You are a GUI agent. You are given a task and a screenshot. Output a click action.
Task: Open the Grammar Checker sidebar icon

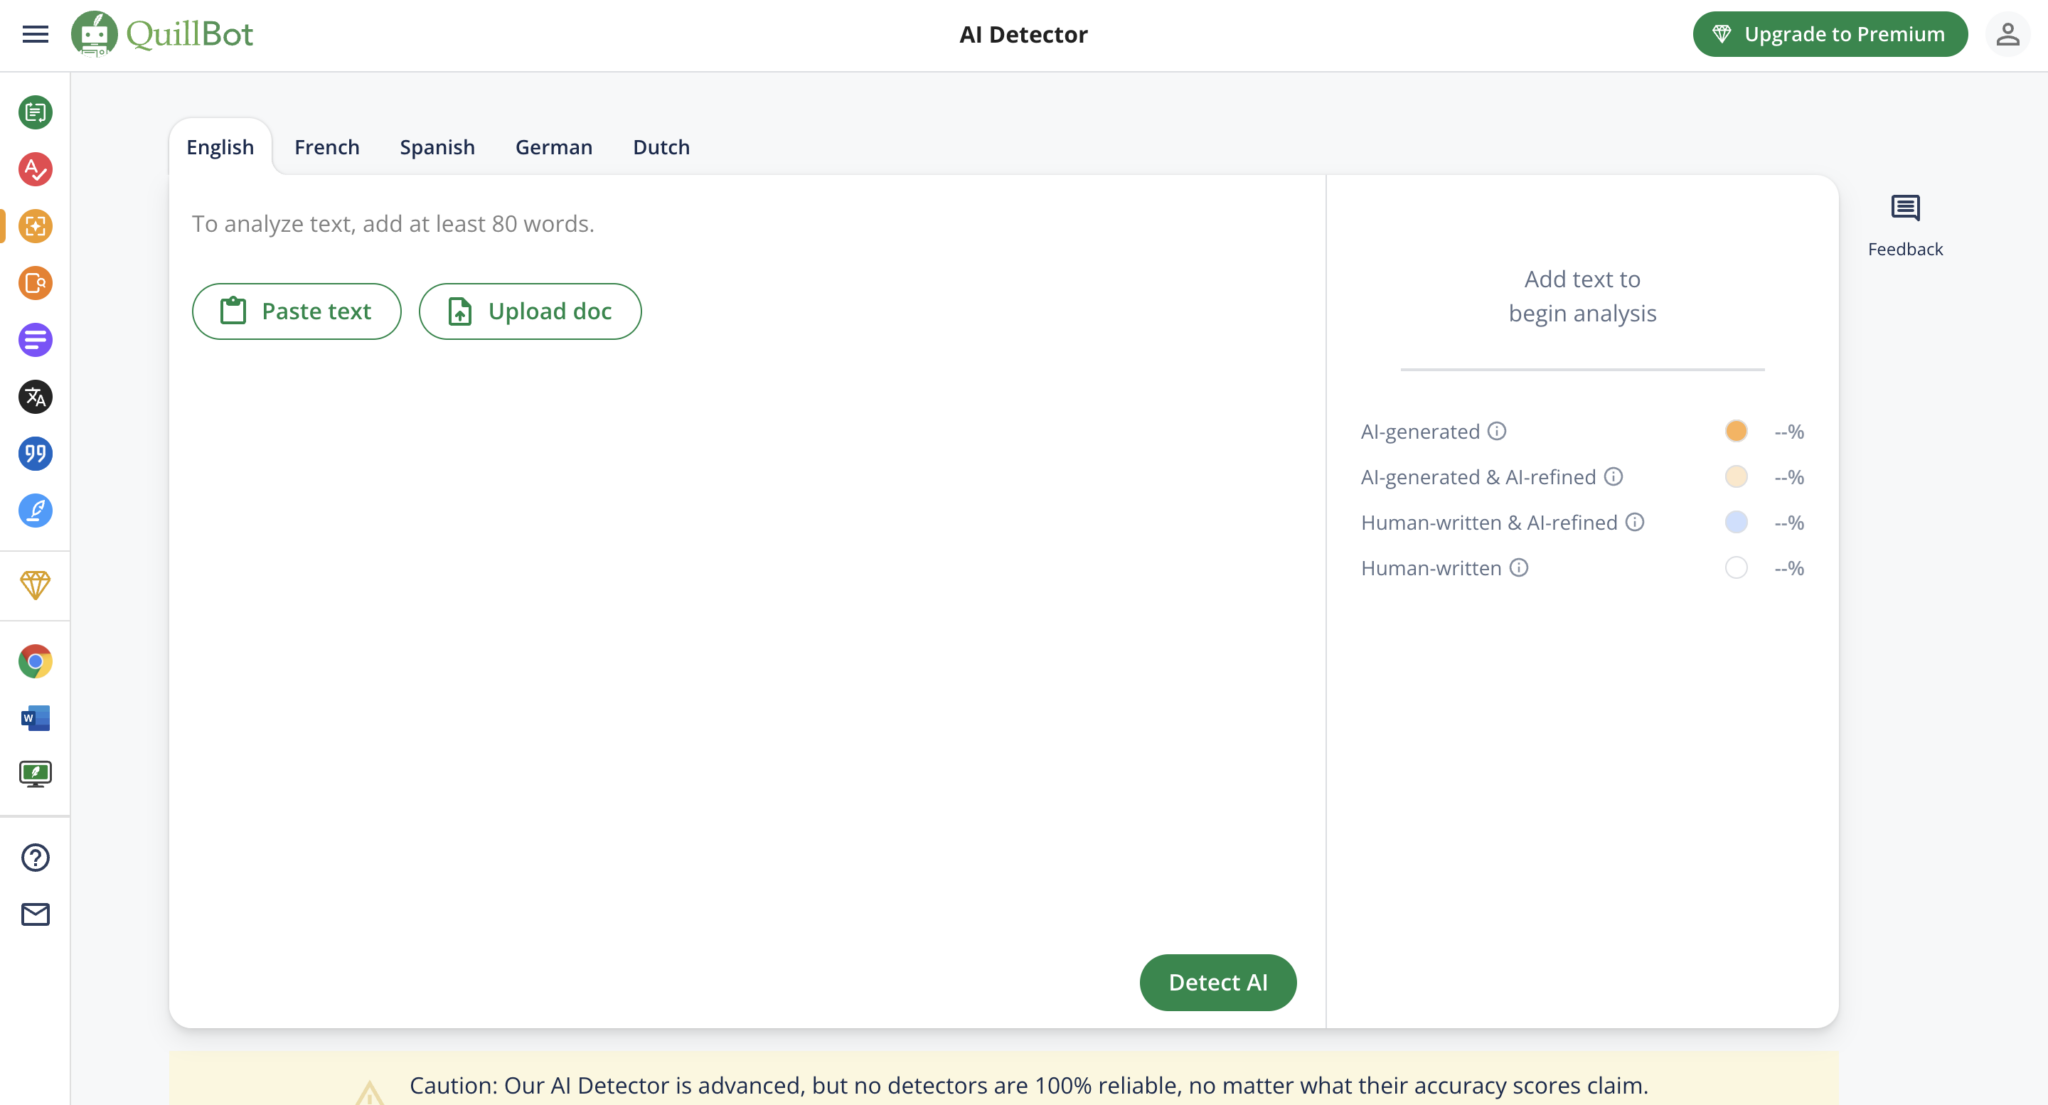[35, 169]
